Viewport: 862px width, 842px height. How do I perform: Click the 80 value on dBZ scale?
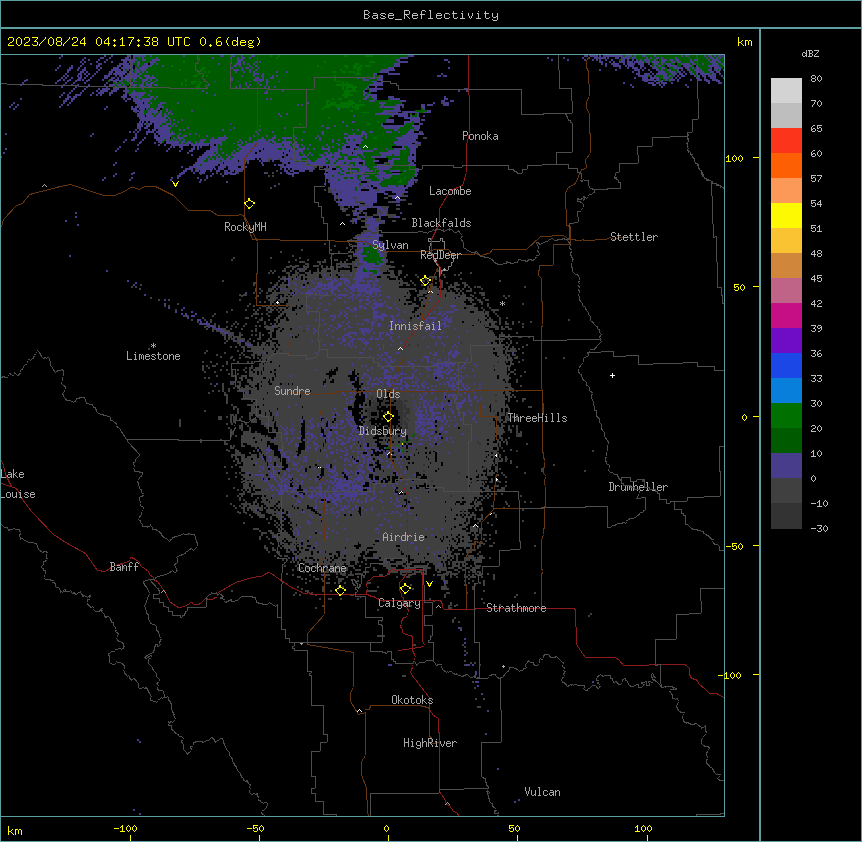click(x=816, y=79)
